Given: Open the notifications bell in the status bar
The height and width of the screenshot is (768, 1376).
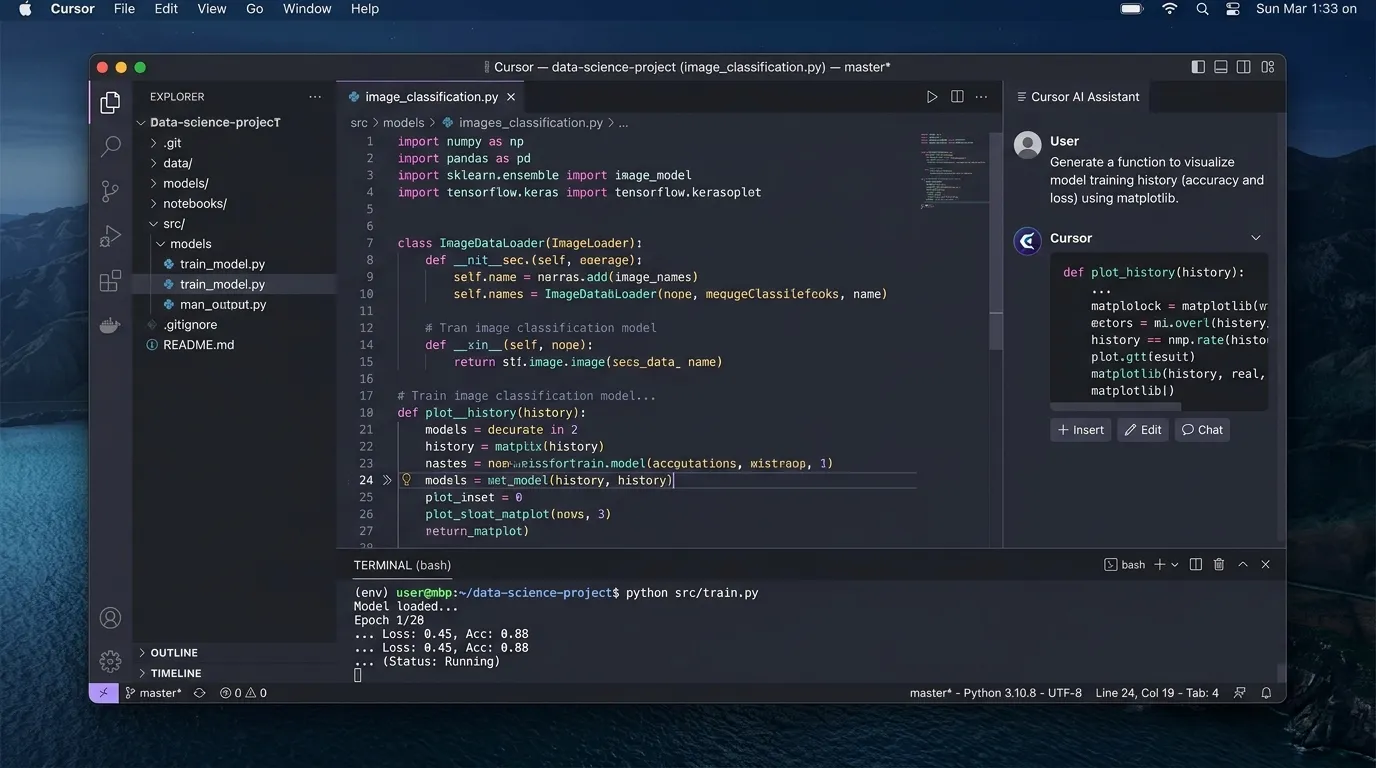Looking at the screenshot, I should pyautogui.click(x=1267, y=693).
